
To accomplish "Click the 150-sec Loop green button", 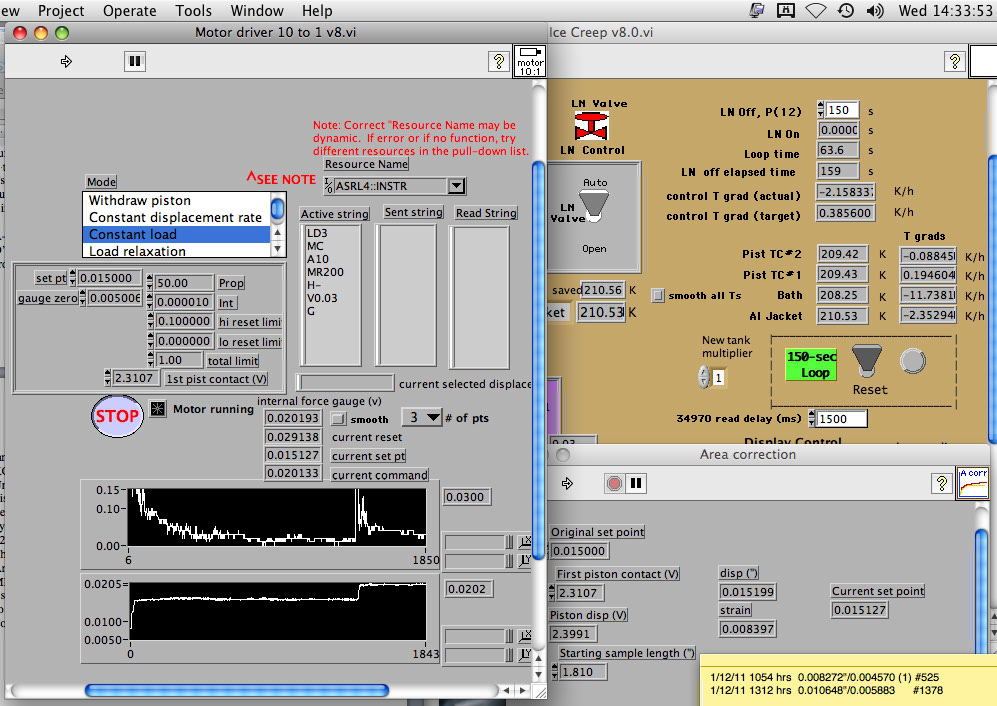I will point(810,364).
